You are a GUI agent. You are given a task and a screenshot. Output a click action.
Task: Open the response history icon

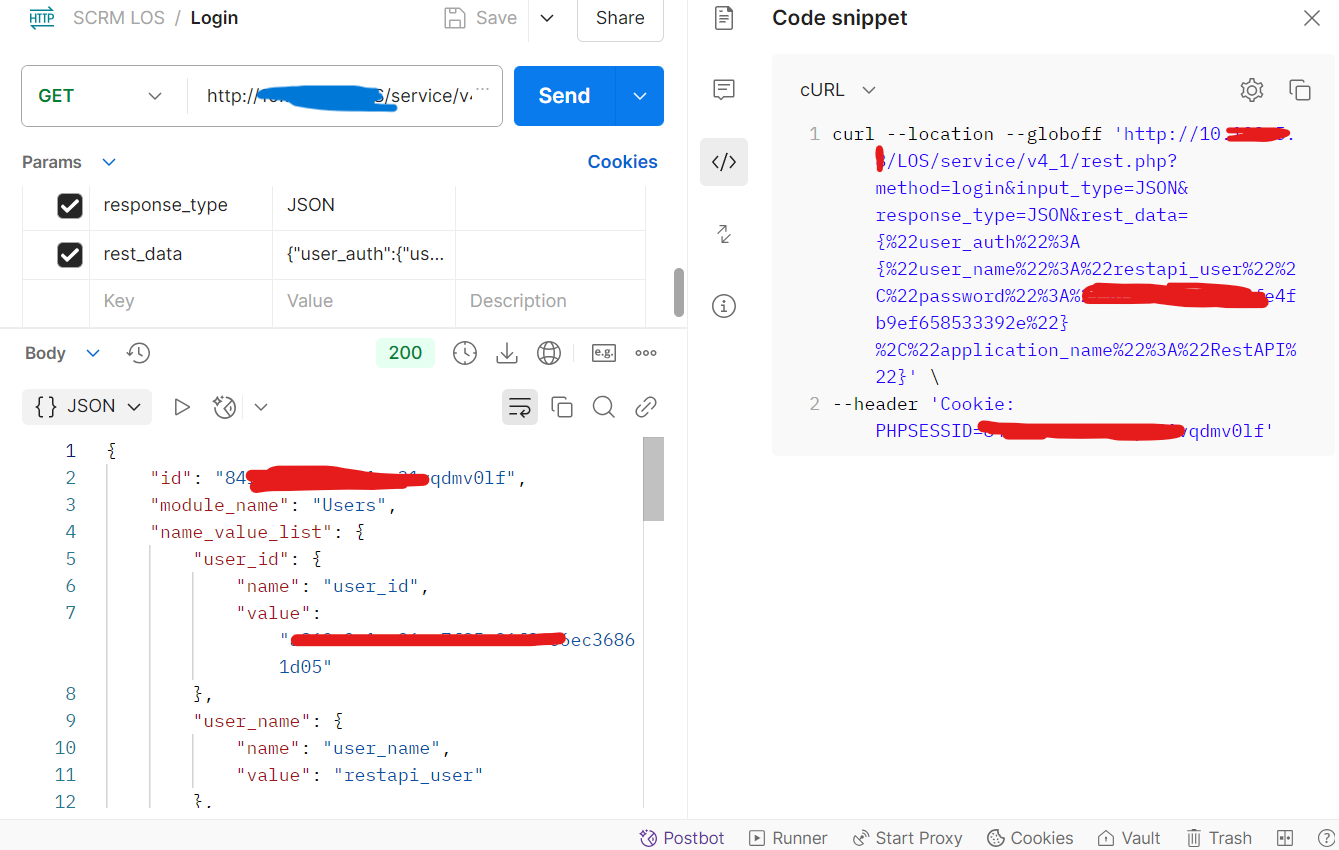pos(139,353)
